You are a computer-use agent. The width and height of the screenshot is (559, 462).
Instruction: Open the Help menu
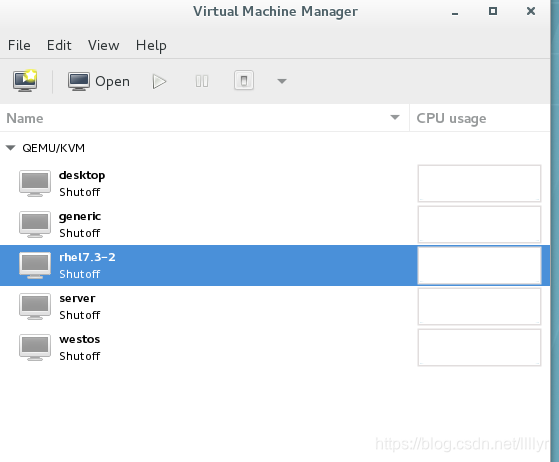151,46
